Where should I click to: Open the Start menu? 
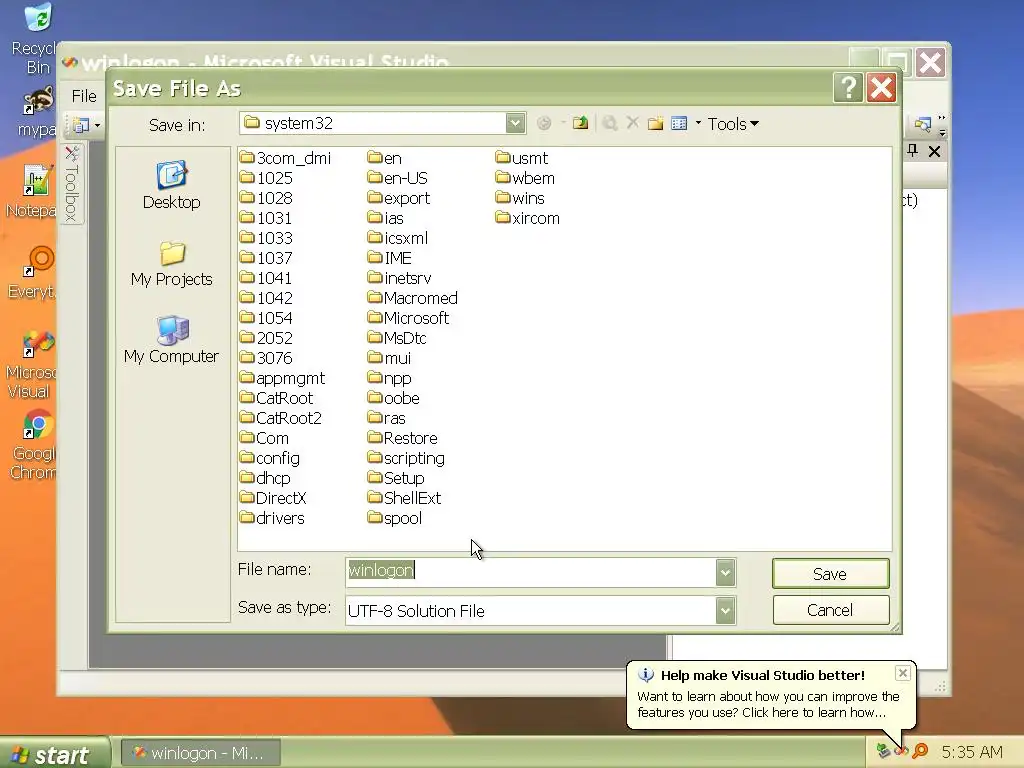click(55, 754)
